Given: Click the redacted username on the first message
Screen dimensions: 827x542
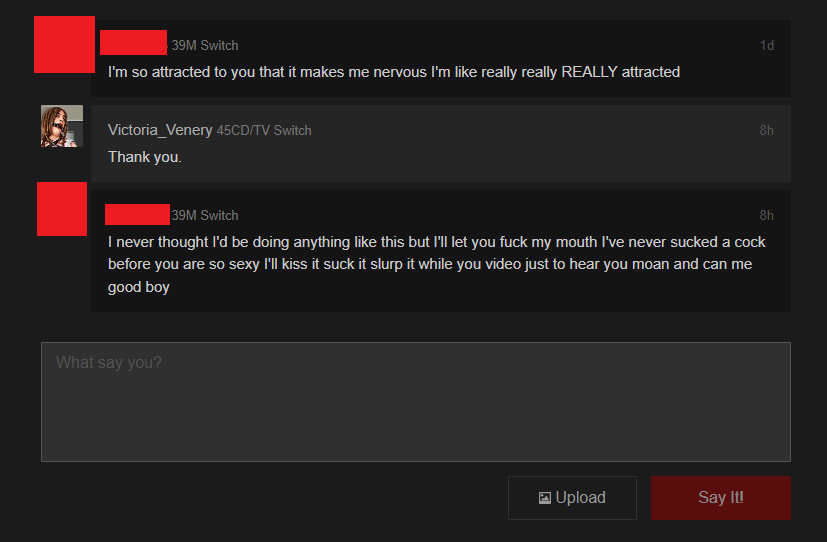Looking at the screenshot, I should [x=133, y=43].
